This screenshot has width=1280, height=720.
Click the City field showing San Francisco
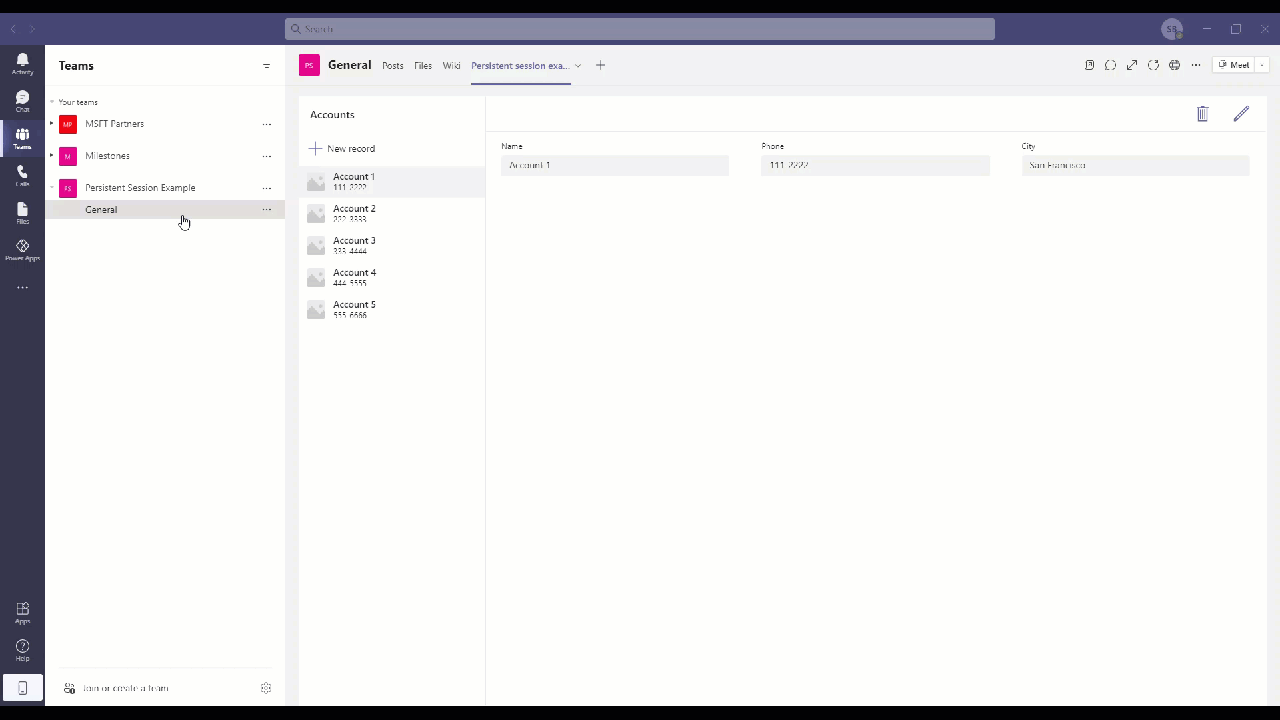tap(1135, 165)
